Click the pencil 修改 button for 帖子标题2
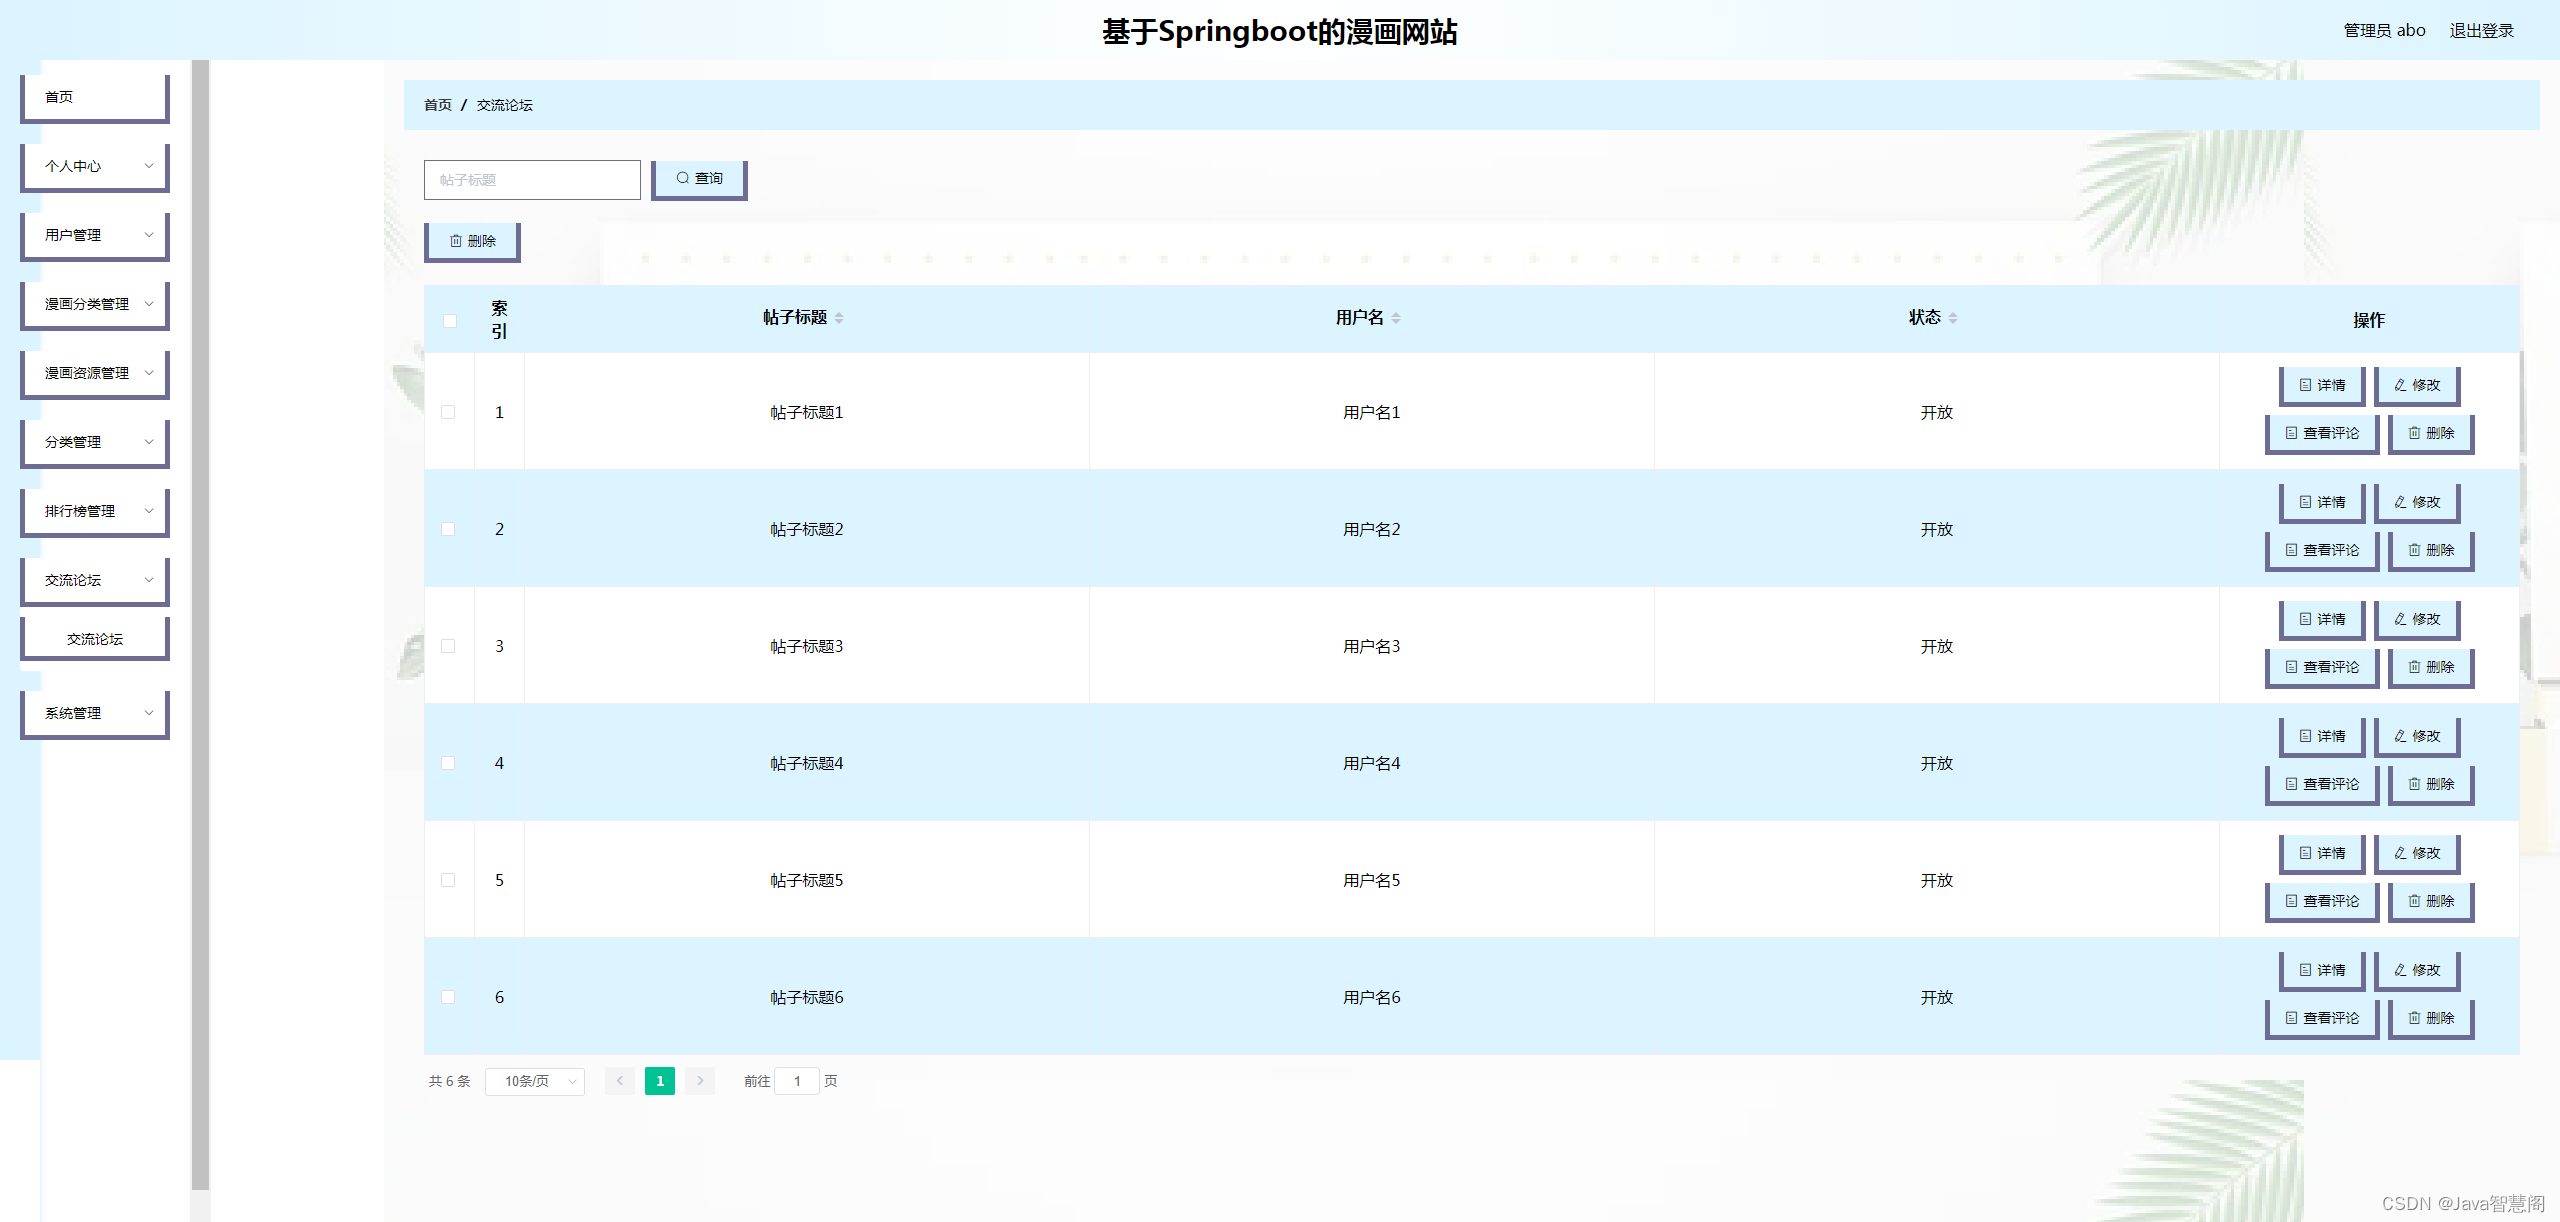Screen dimensions: 2560x1222 click(x=2416, y=502)
